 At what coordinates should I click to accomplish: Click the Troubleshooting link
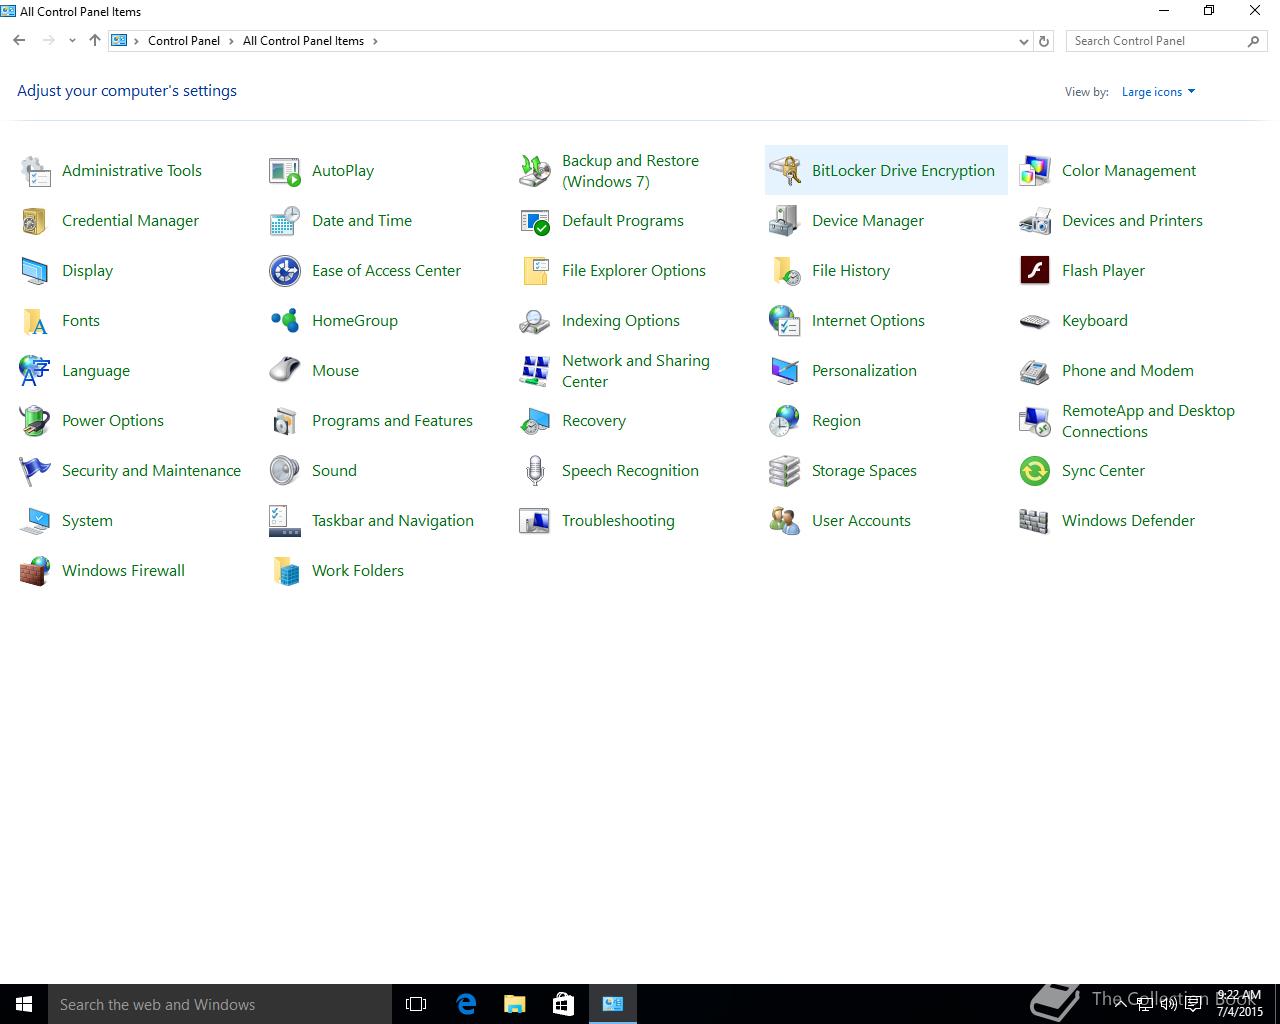click(618, 521)
